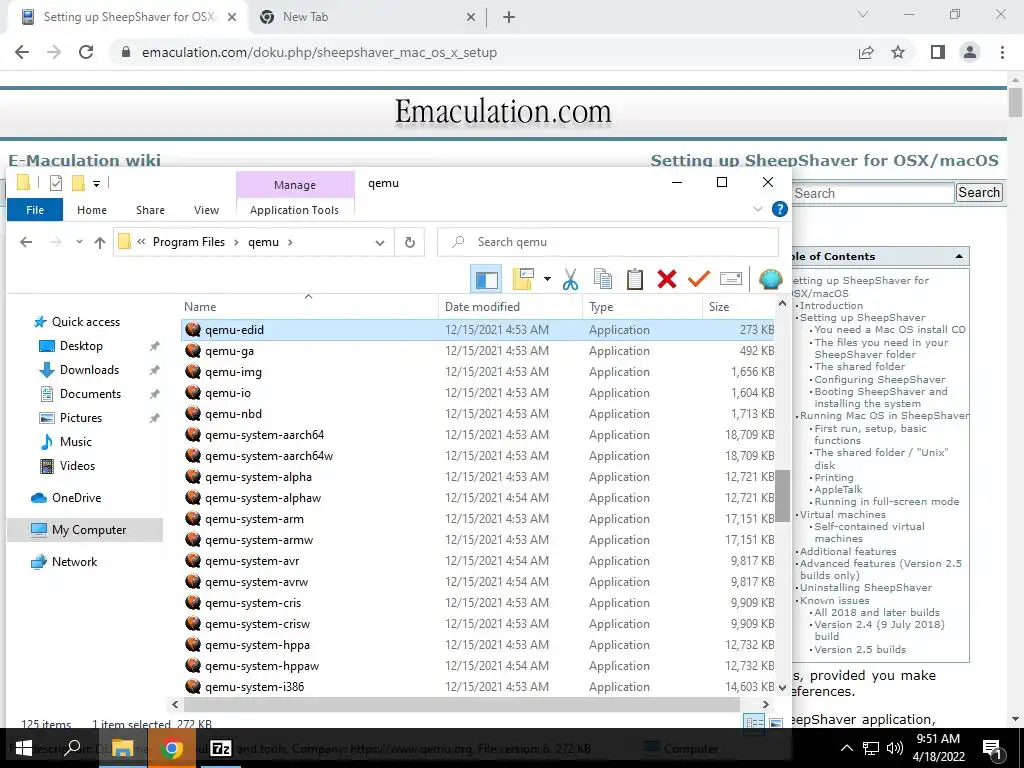
Task: Select Quick access in navigation pane
Action: click(86, 322)
